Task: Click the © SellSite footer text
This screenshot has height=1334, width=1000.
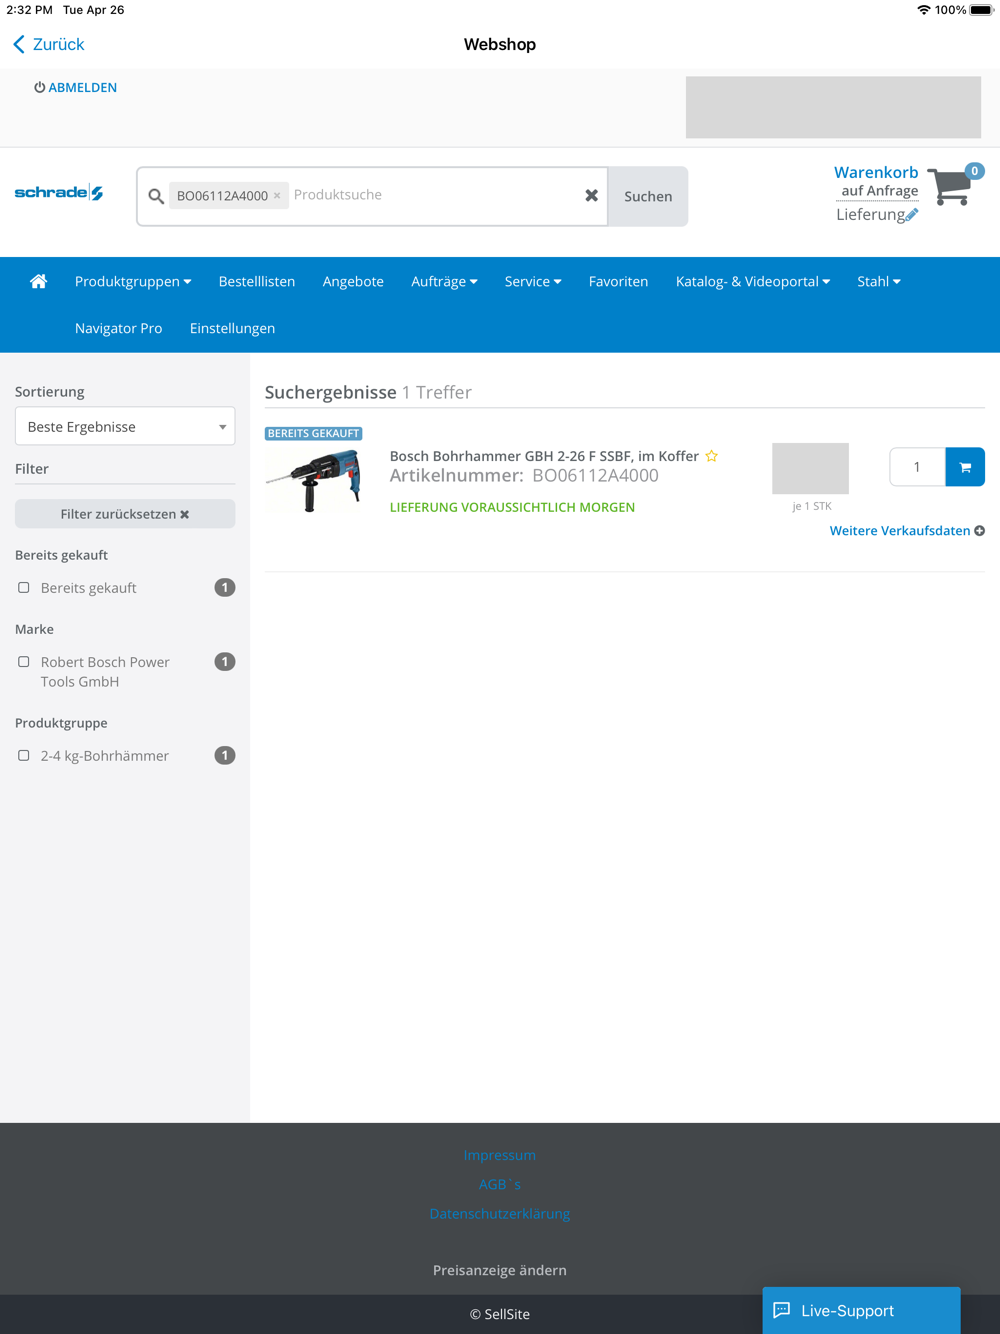Action: click(500, 1314)
